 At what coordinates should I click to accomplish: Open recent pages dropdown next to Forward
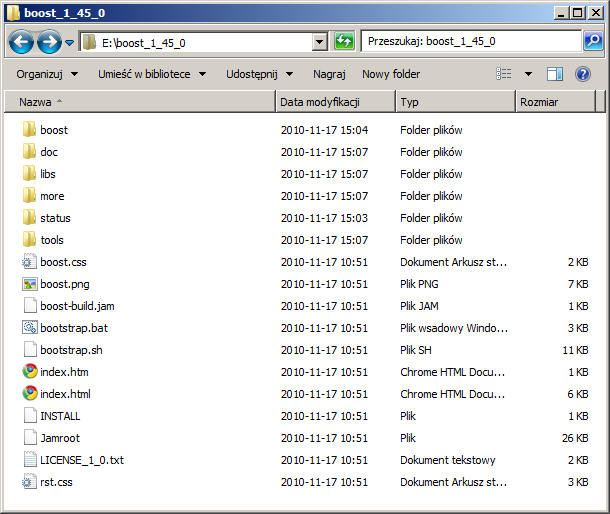(69, 43)
